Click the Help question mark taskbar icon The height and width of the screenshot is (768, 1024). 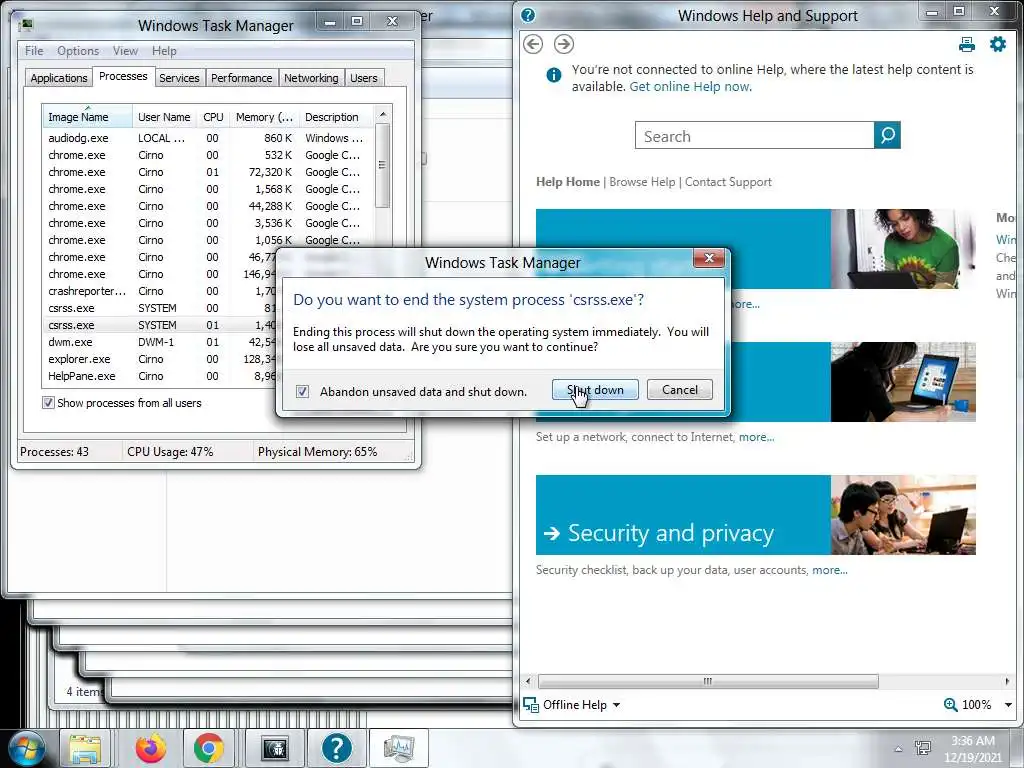pyautogui.click(x=336, y=748)
